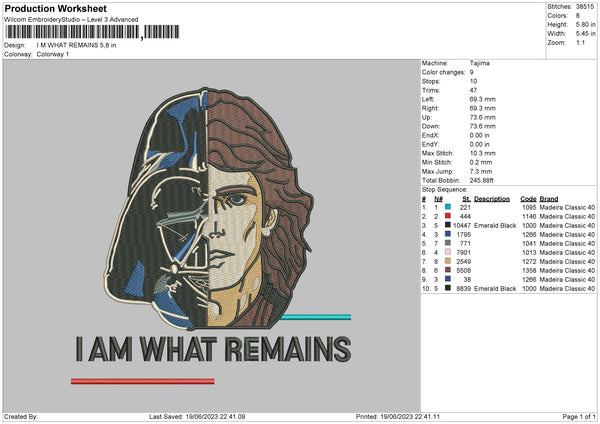Click the Description column header
600x424 pixels.
pos(492,198)
